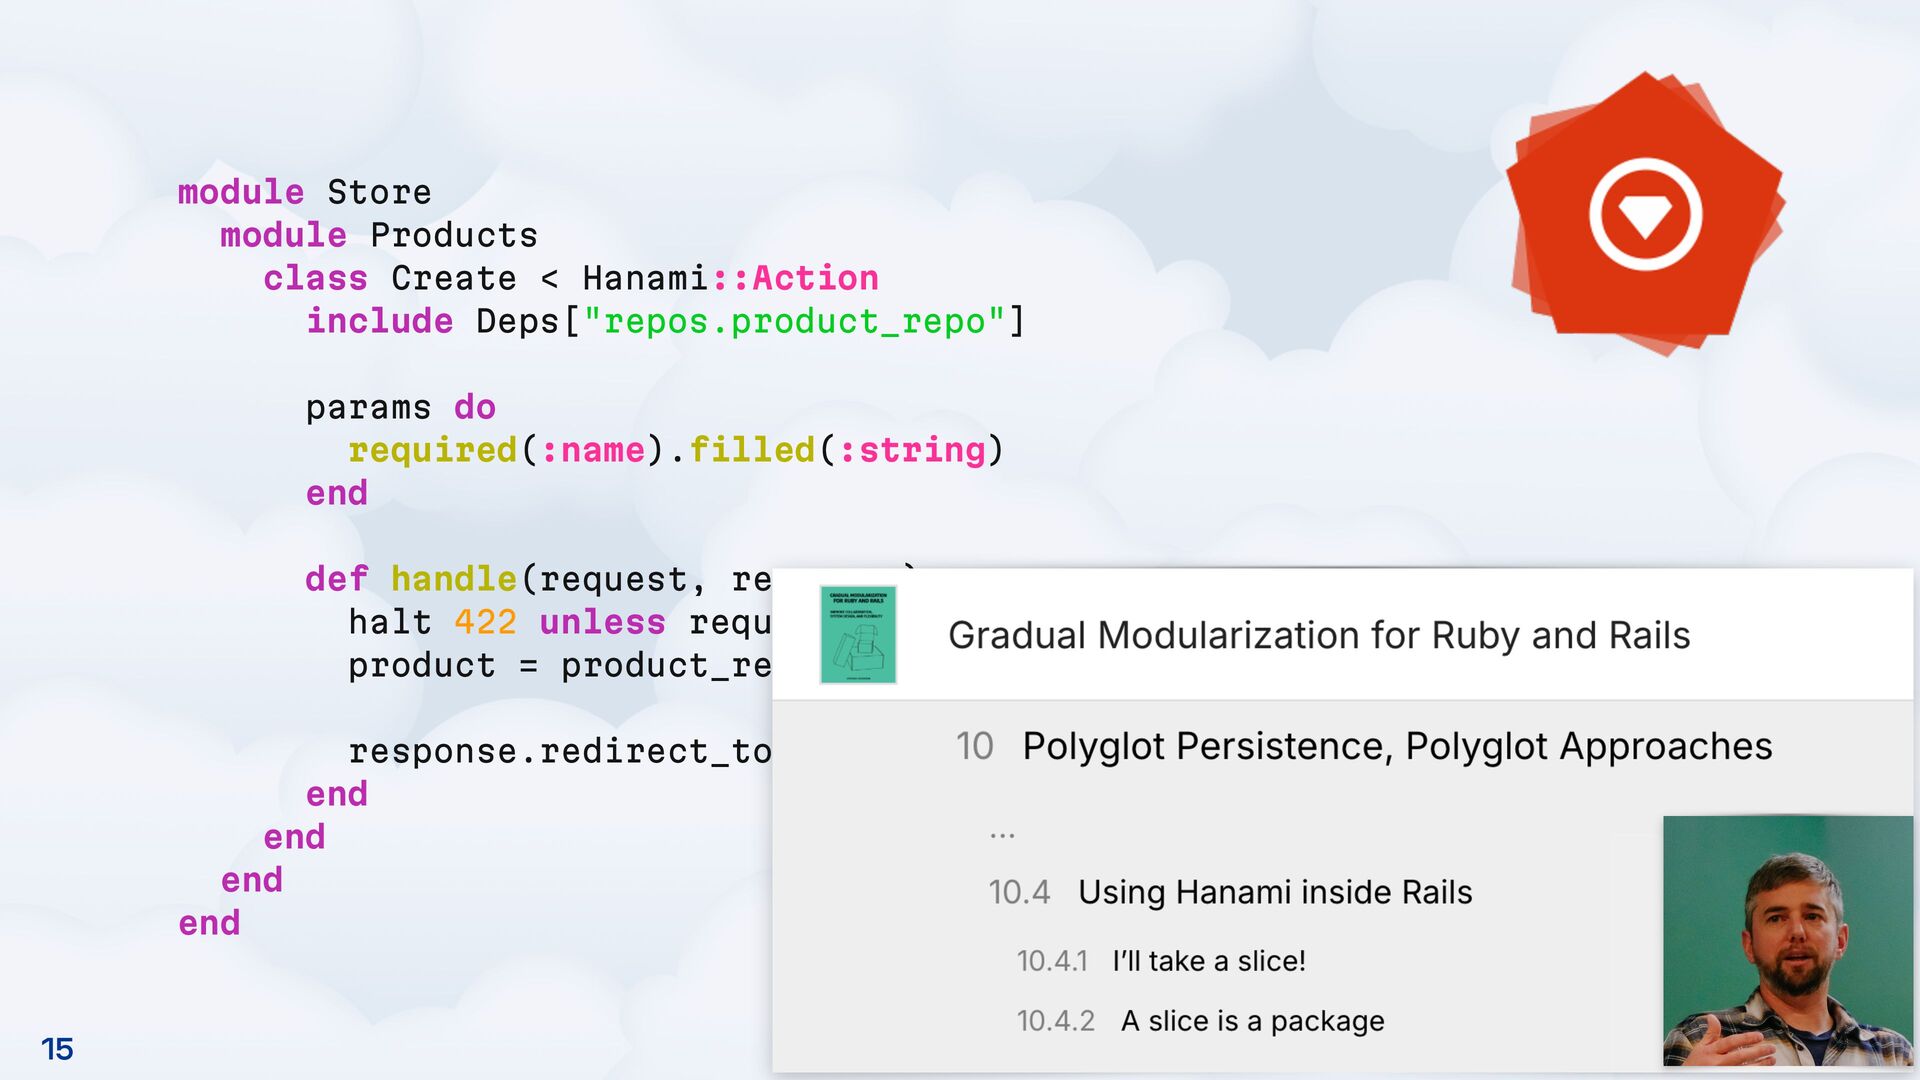Viewport: 1920px width, 1080px height.
Task: Select chapter 10 Polyglot Persistence entry
Action: (x=1396, y=746)
